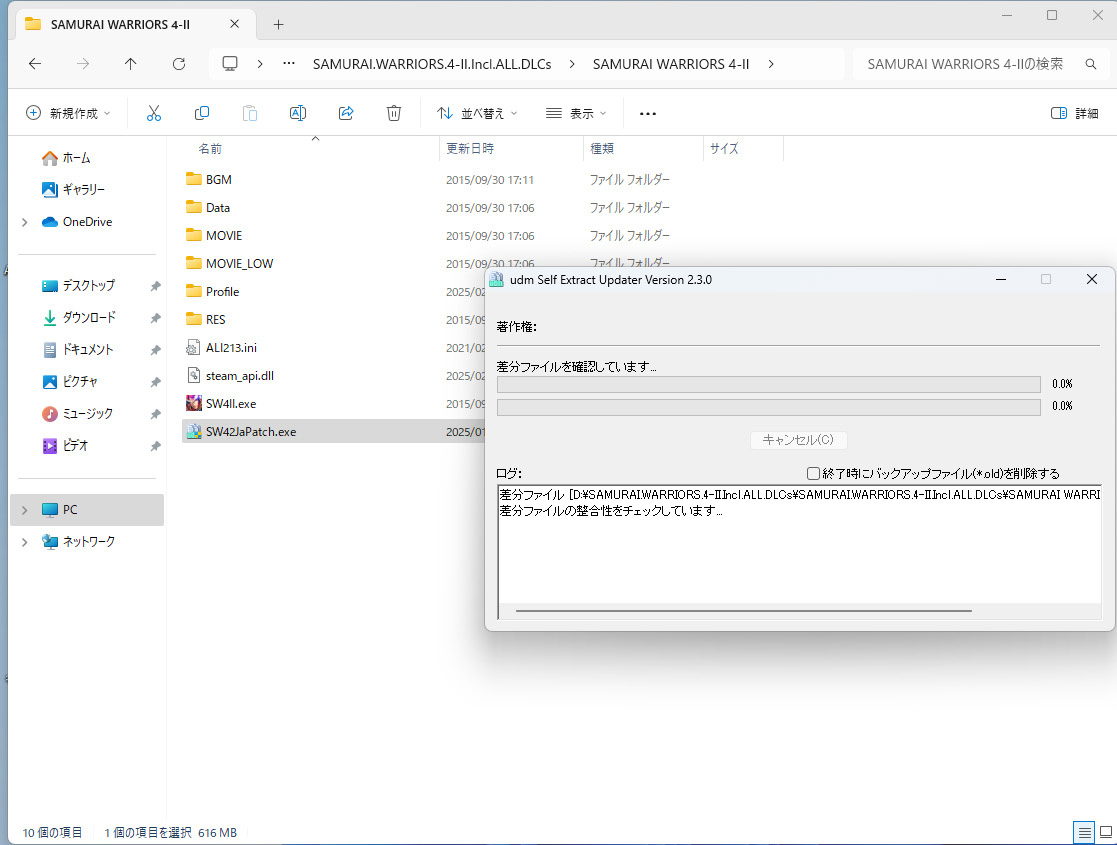
Task: Switch to details list view icon in status bar
Action: click(1084, 832)
